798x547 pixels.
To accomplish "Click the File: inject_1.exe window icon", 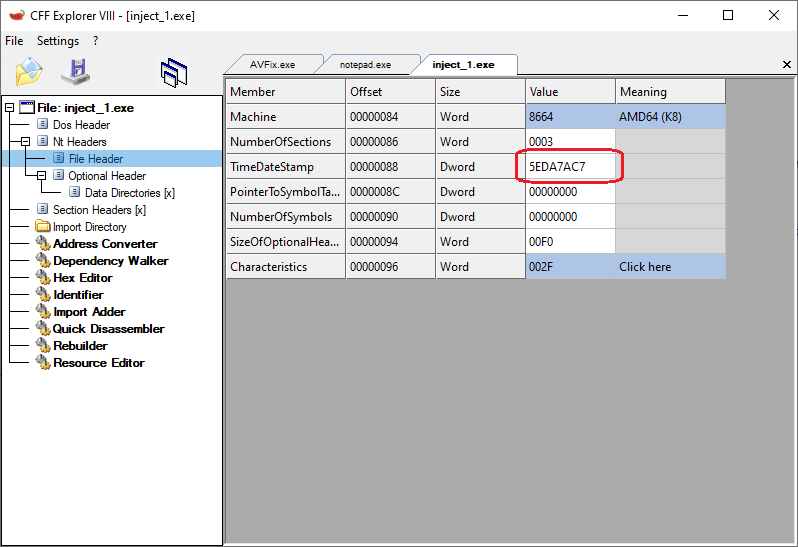I will click(27, 107).
